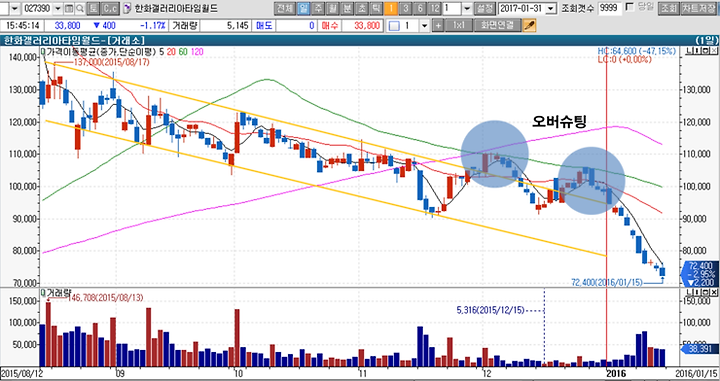Click the 화면연결 screen link button
Image resolution: width=720 pixels, height=381 pixels.
pos(498,25)
